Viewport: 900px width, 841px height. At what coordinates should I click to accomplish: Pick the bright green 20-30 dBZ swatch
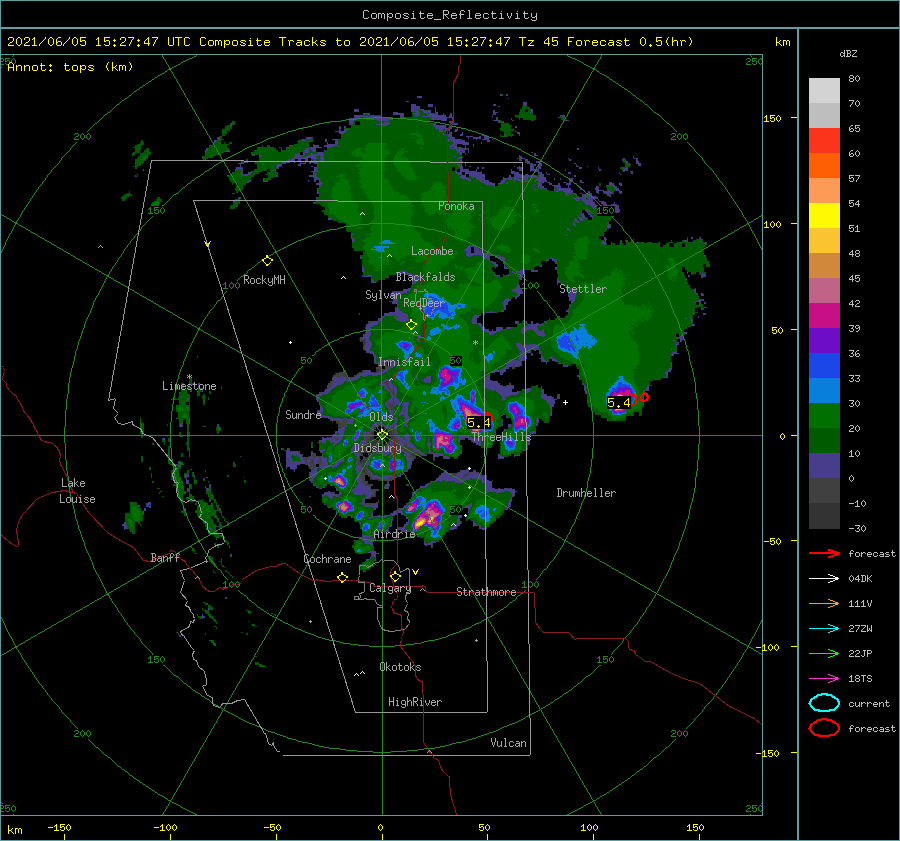824,416
